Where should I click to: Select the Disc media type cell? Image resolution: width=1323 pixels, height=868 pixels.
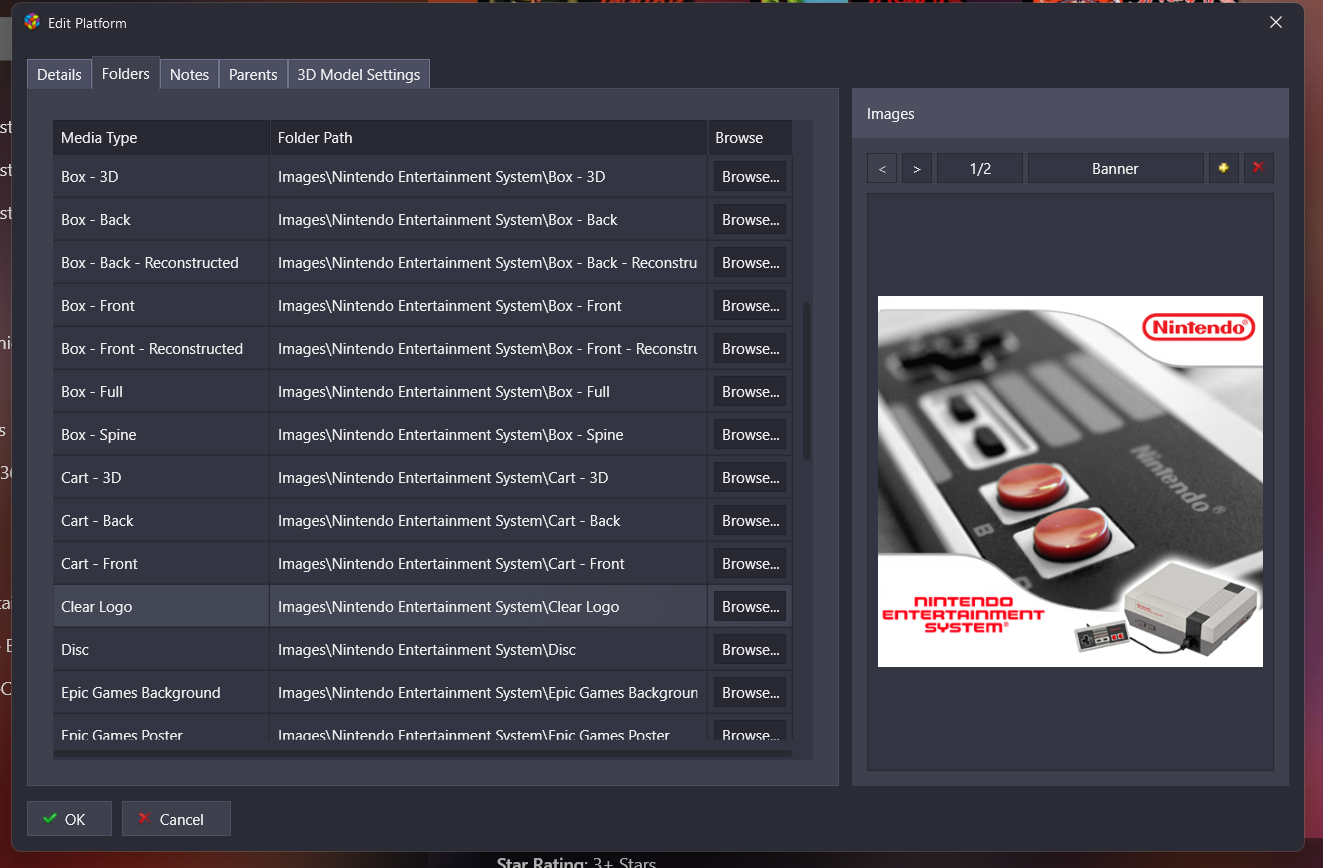[161, 650]
